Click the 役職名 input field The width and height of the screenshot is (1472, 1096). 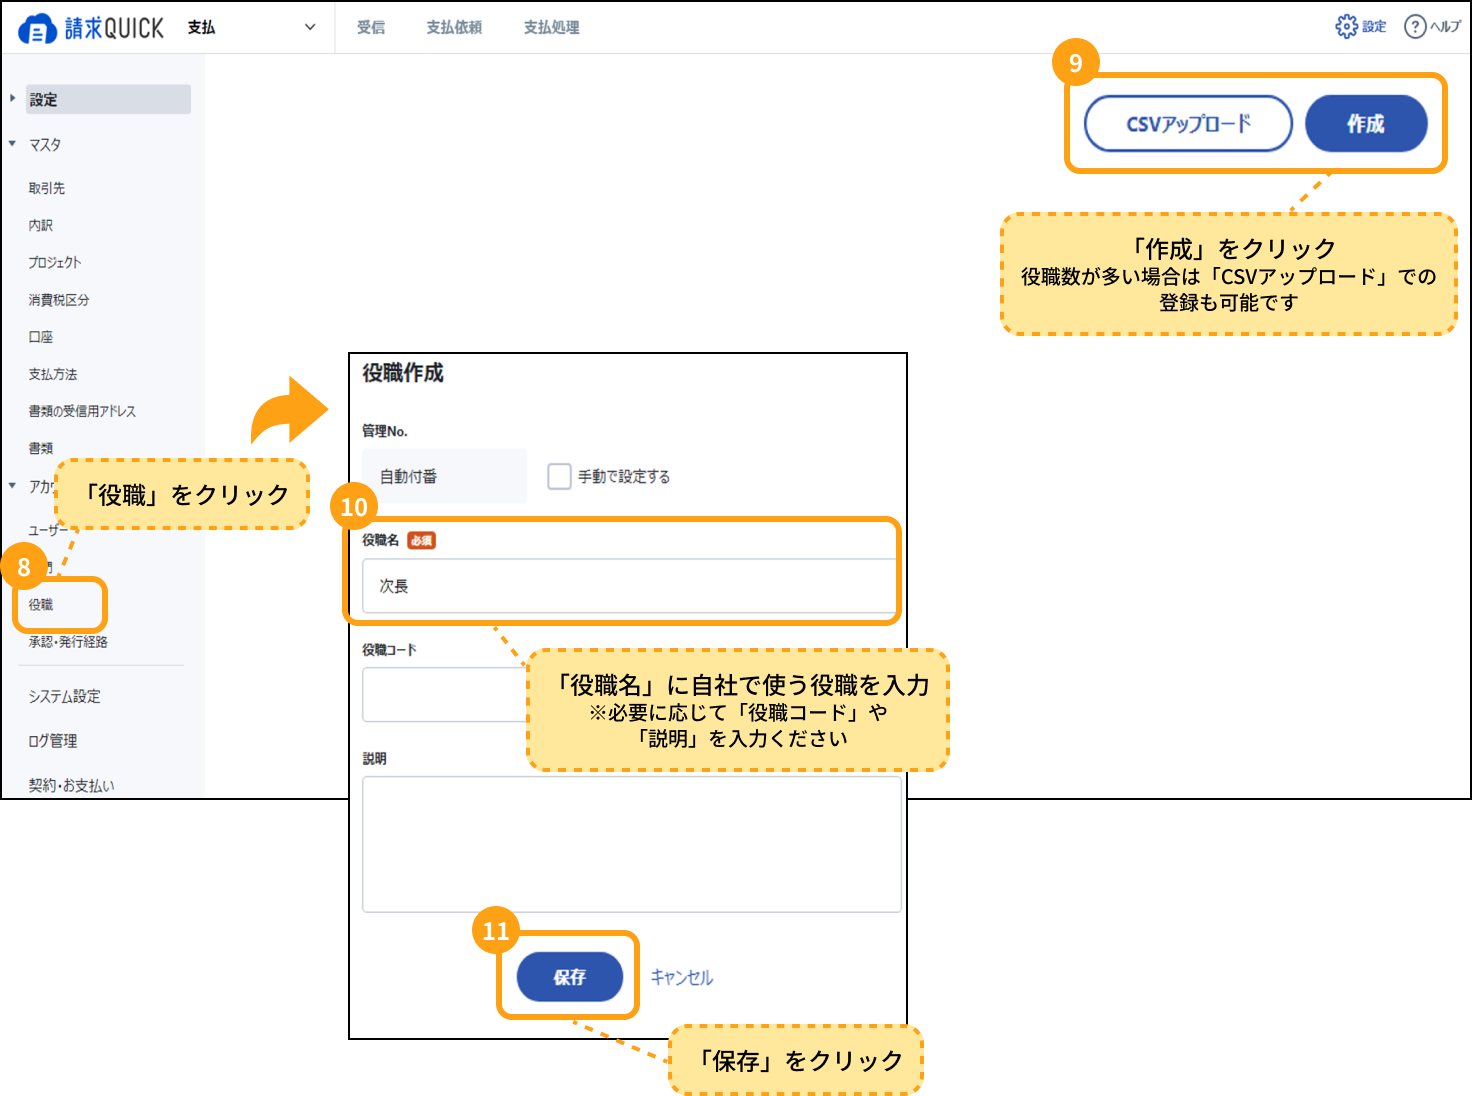(x=628, y=586)
